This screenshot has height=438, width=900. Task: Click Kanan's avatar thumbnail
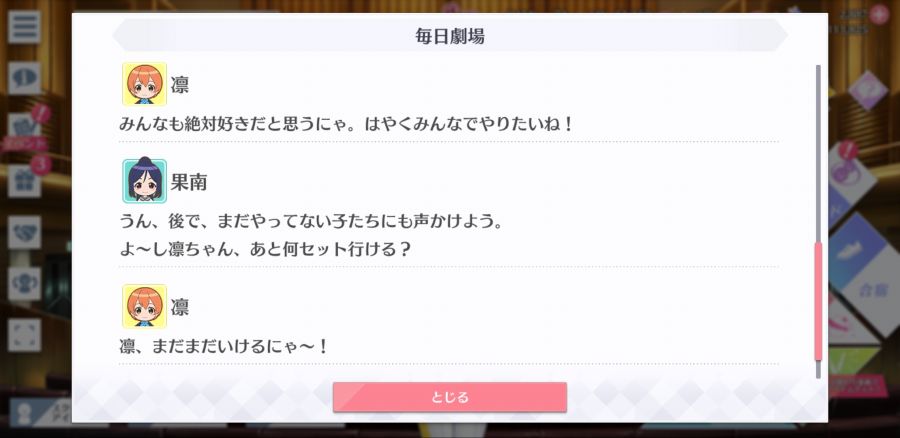[x=145, y=181]
